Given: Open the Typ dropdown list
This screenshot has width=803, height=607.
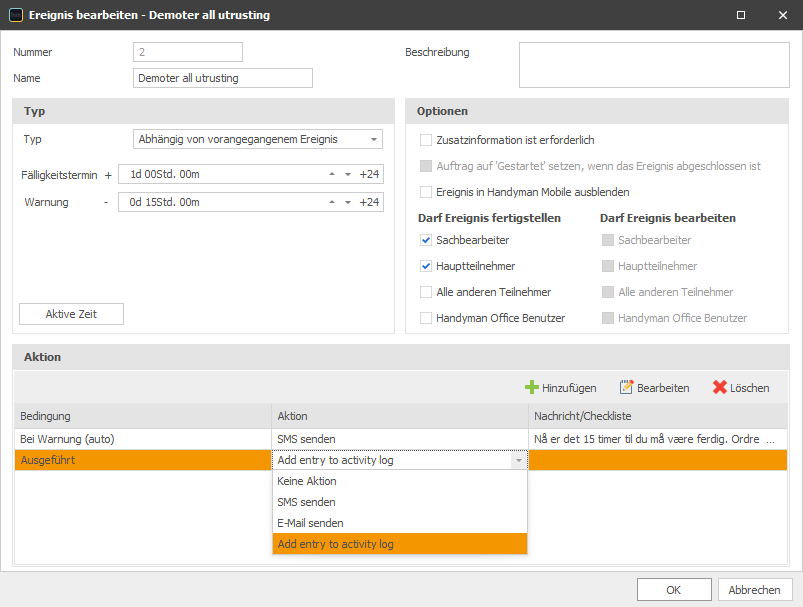Looking at the screenshot, I should click(373, 139).
